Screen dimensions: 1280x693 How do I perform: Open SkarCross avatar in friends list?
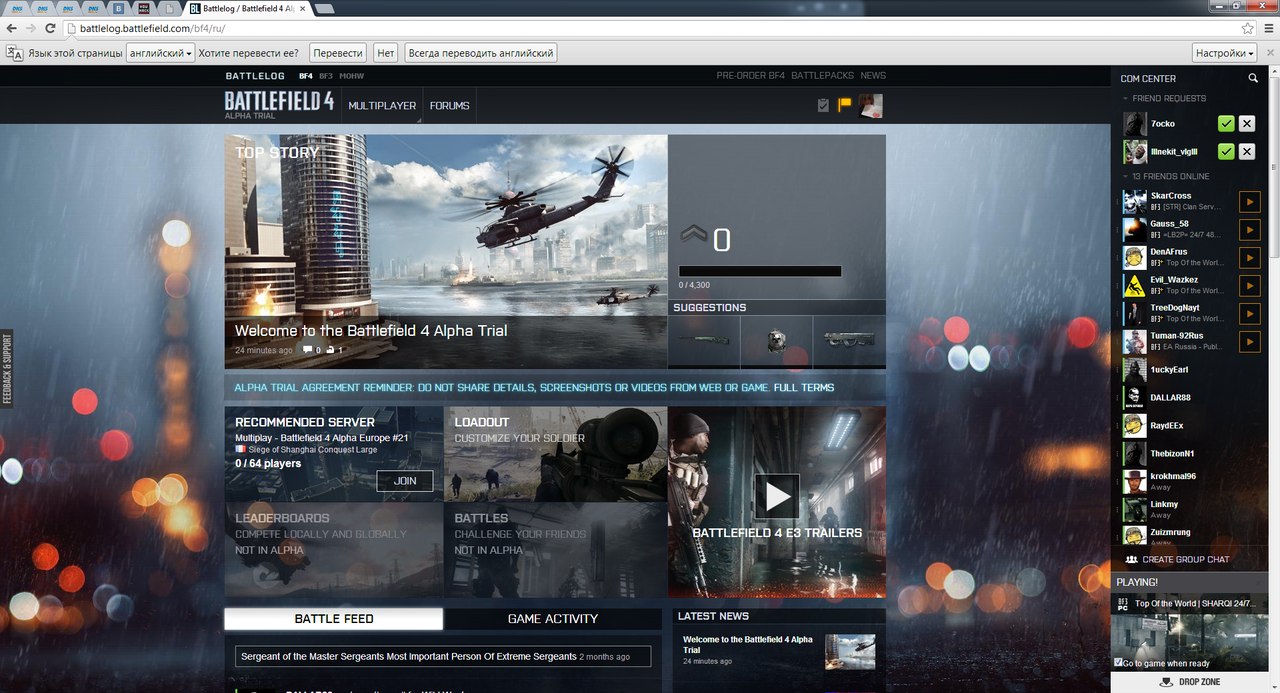(1134, 202)
